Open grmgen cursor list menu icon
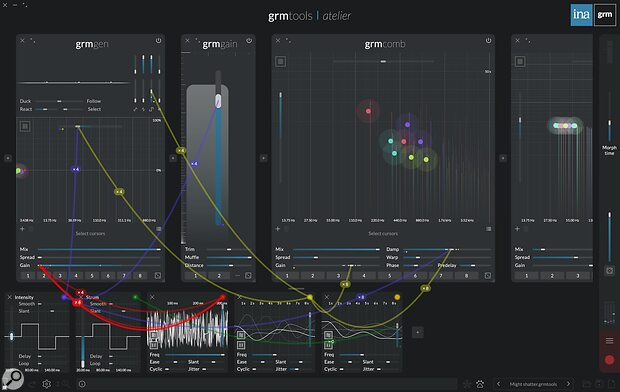 159,229
